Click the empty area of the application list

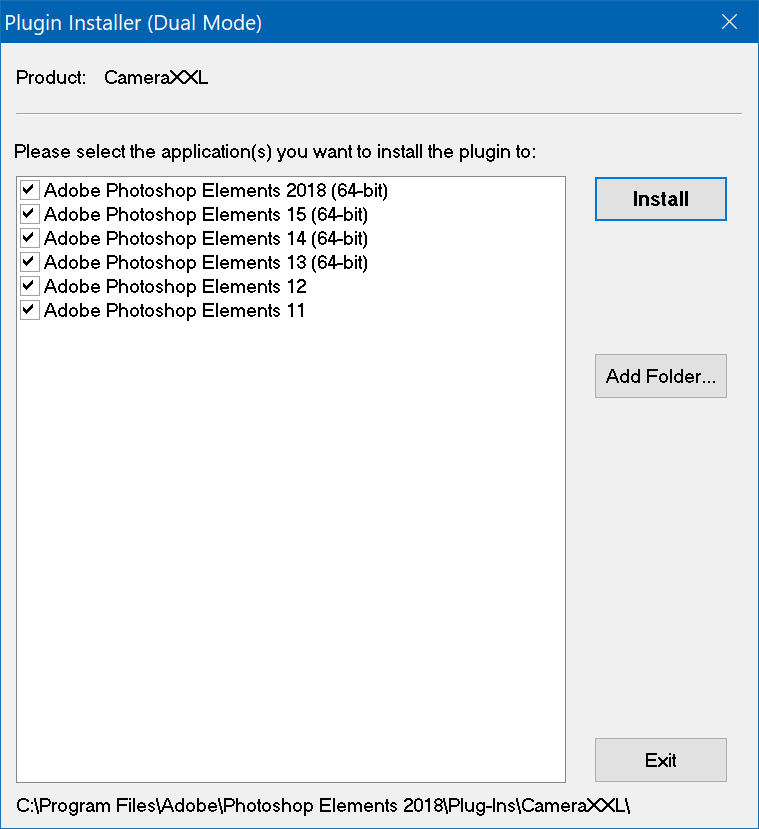[x=290, y=550]
